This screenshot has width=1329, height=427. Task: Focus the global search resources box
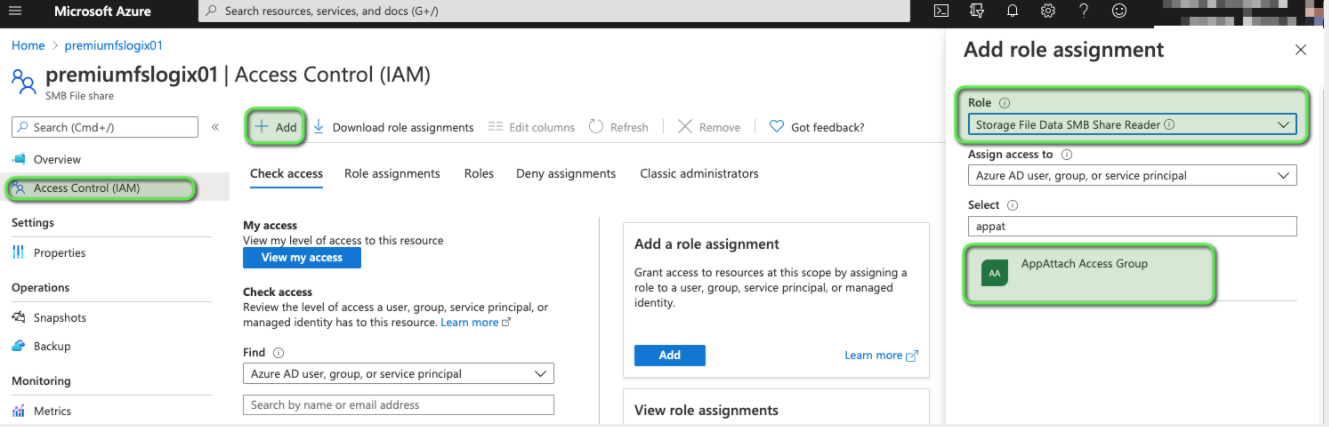pos(553,11)
